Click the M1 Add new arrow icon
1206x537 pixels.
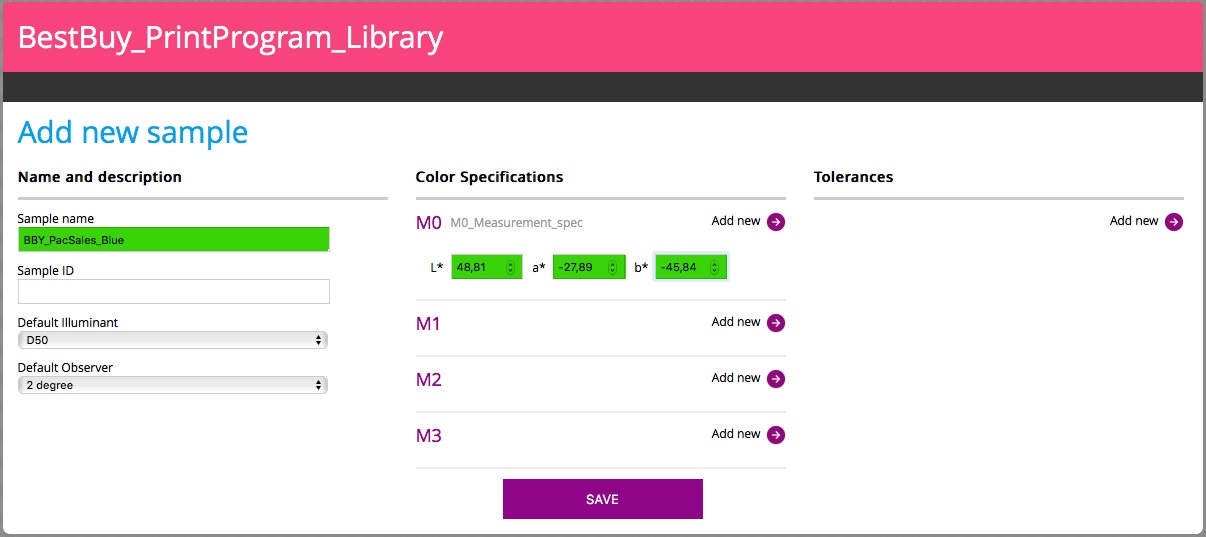coord(776,323)
